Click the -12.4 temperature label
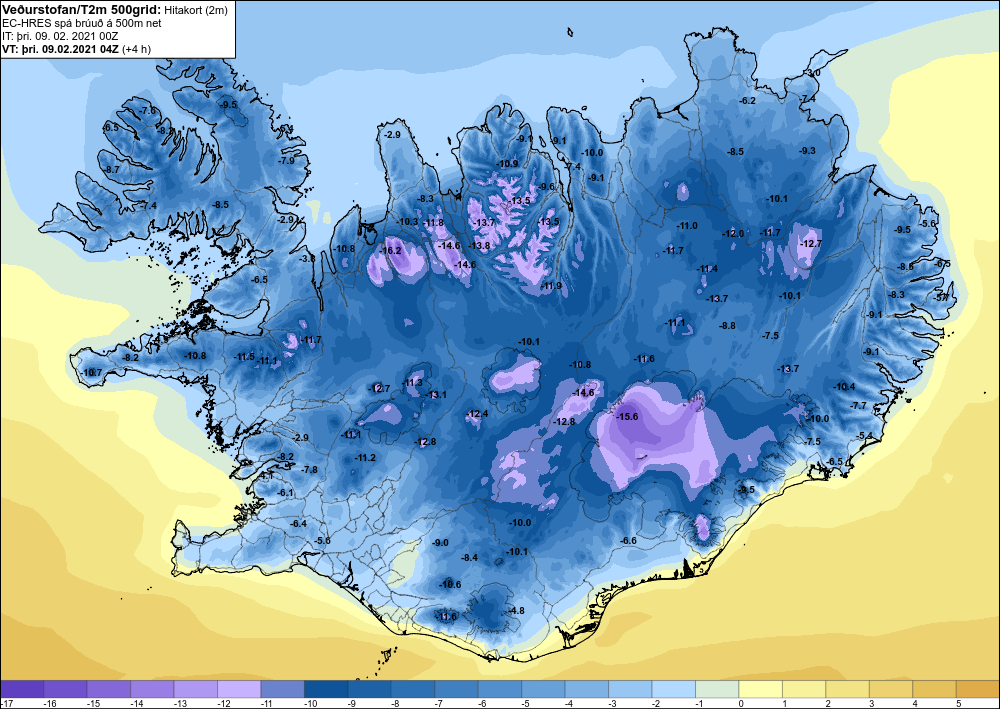The width and height of the screenshot is (1000, 709). pos(477,414)
